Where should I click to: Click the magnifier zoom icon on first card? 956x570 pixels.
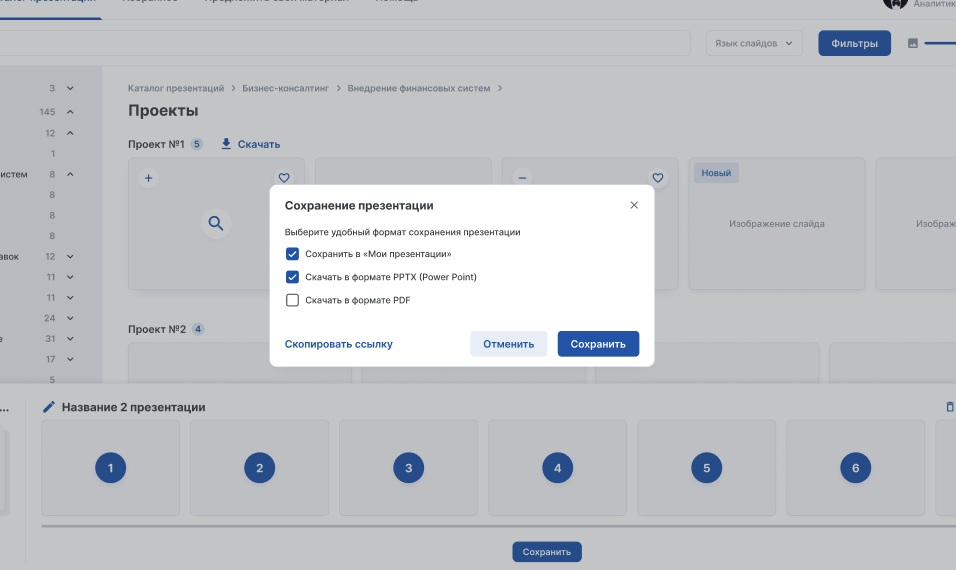pyautogui.click(x=216, y=223)
